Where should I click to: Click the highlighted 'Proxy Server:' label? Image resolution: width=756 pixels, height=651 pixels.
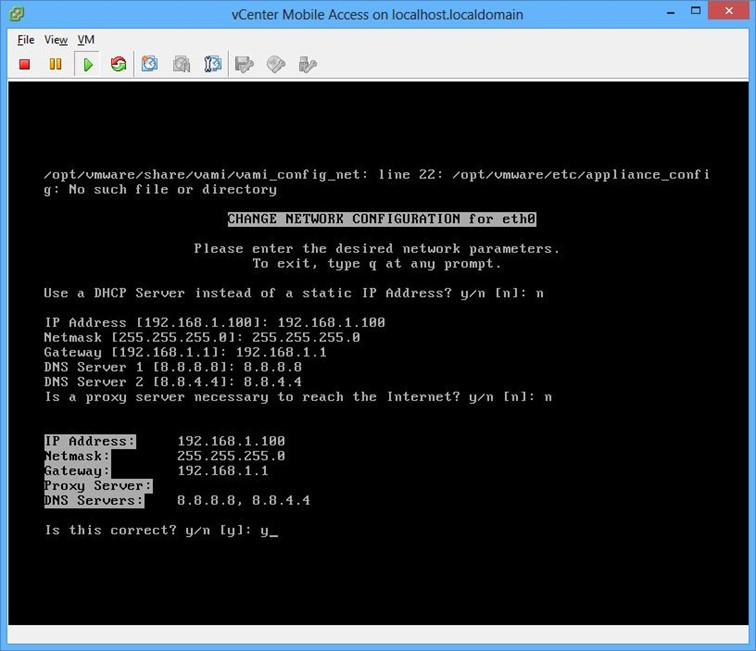click(x=98, y=486)
